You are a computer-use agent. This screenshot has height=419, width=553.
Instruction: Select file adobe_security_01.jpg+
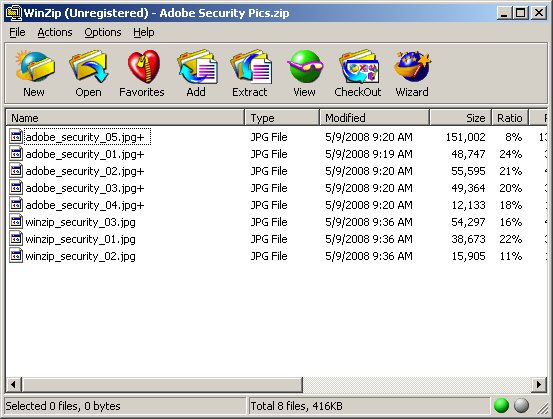pyautogui.click(x=85, y=154)
